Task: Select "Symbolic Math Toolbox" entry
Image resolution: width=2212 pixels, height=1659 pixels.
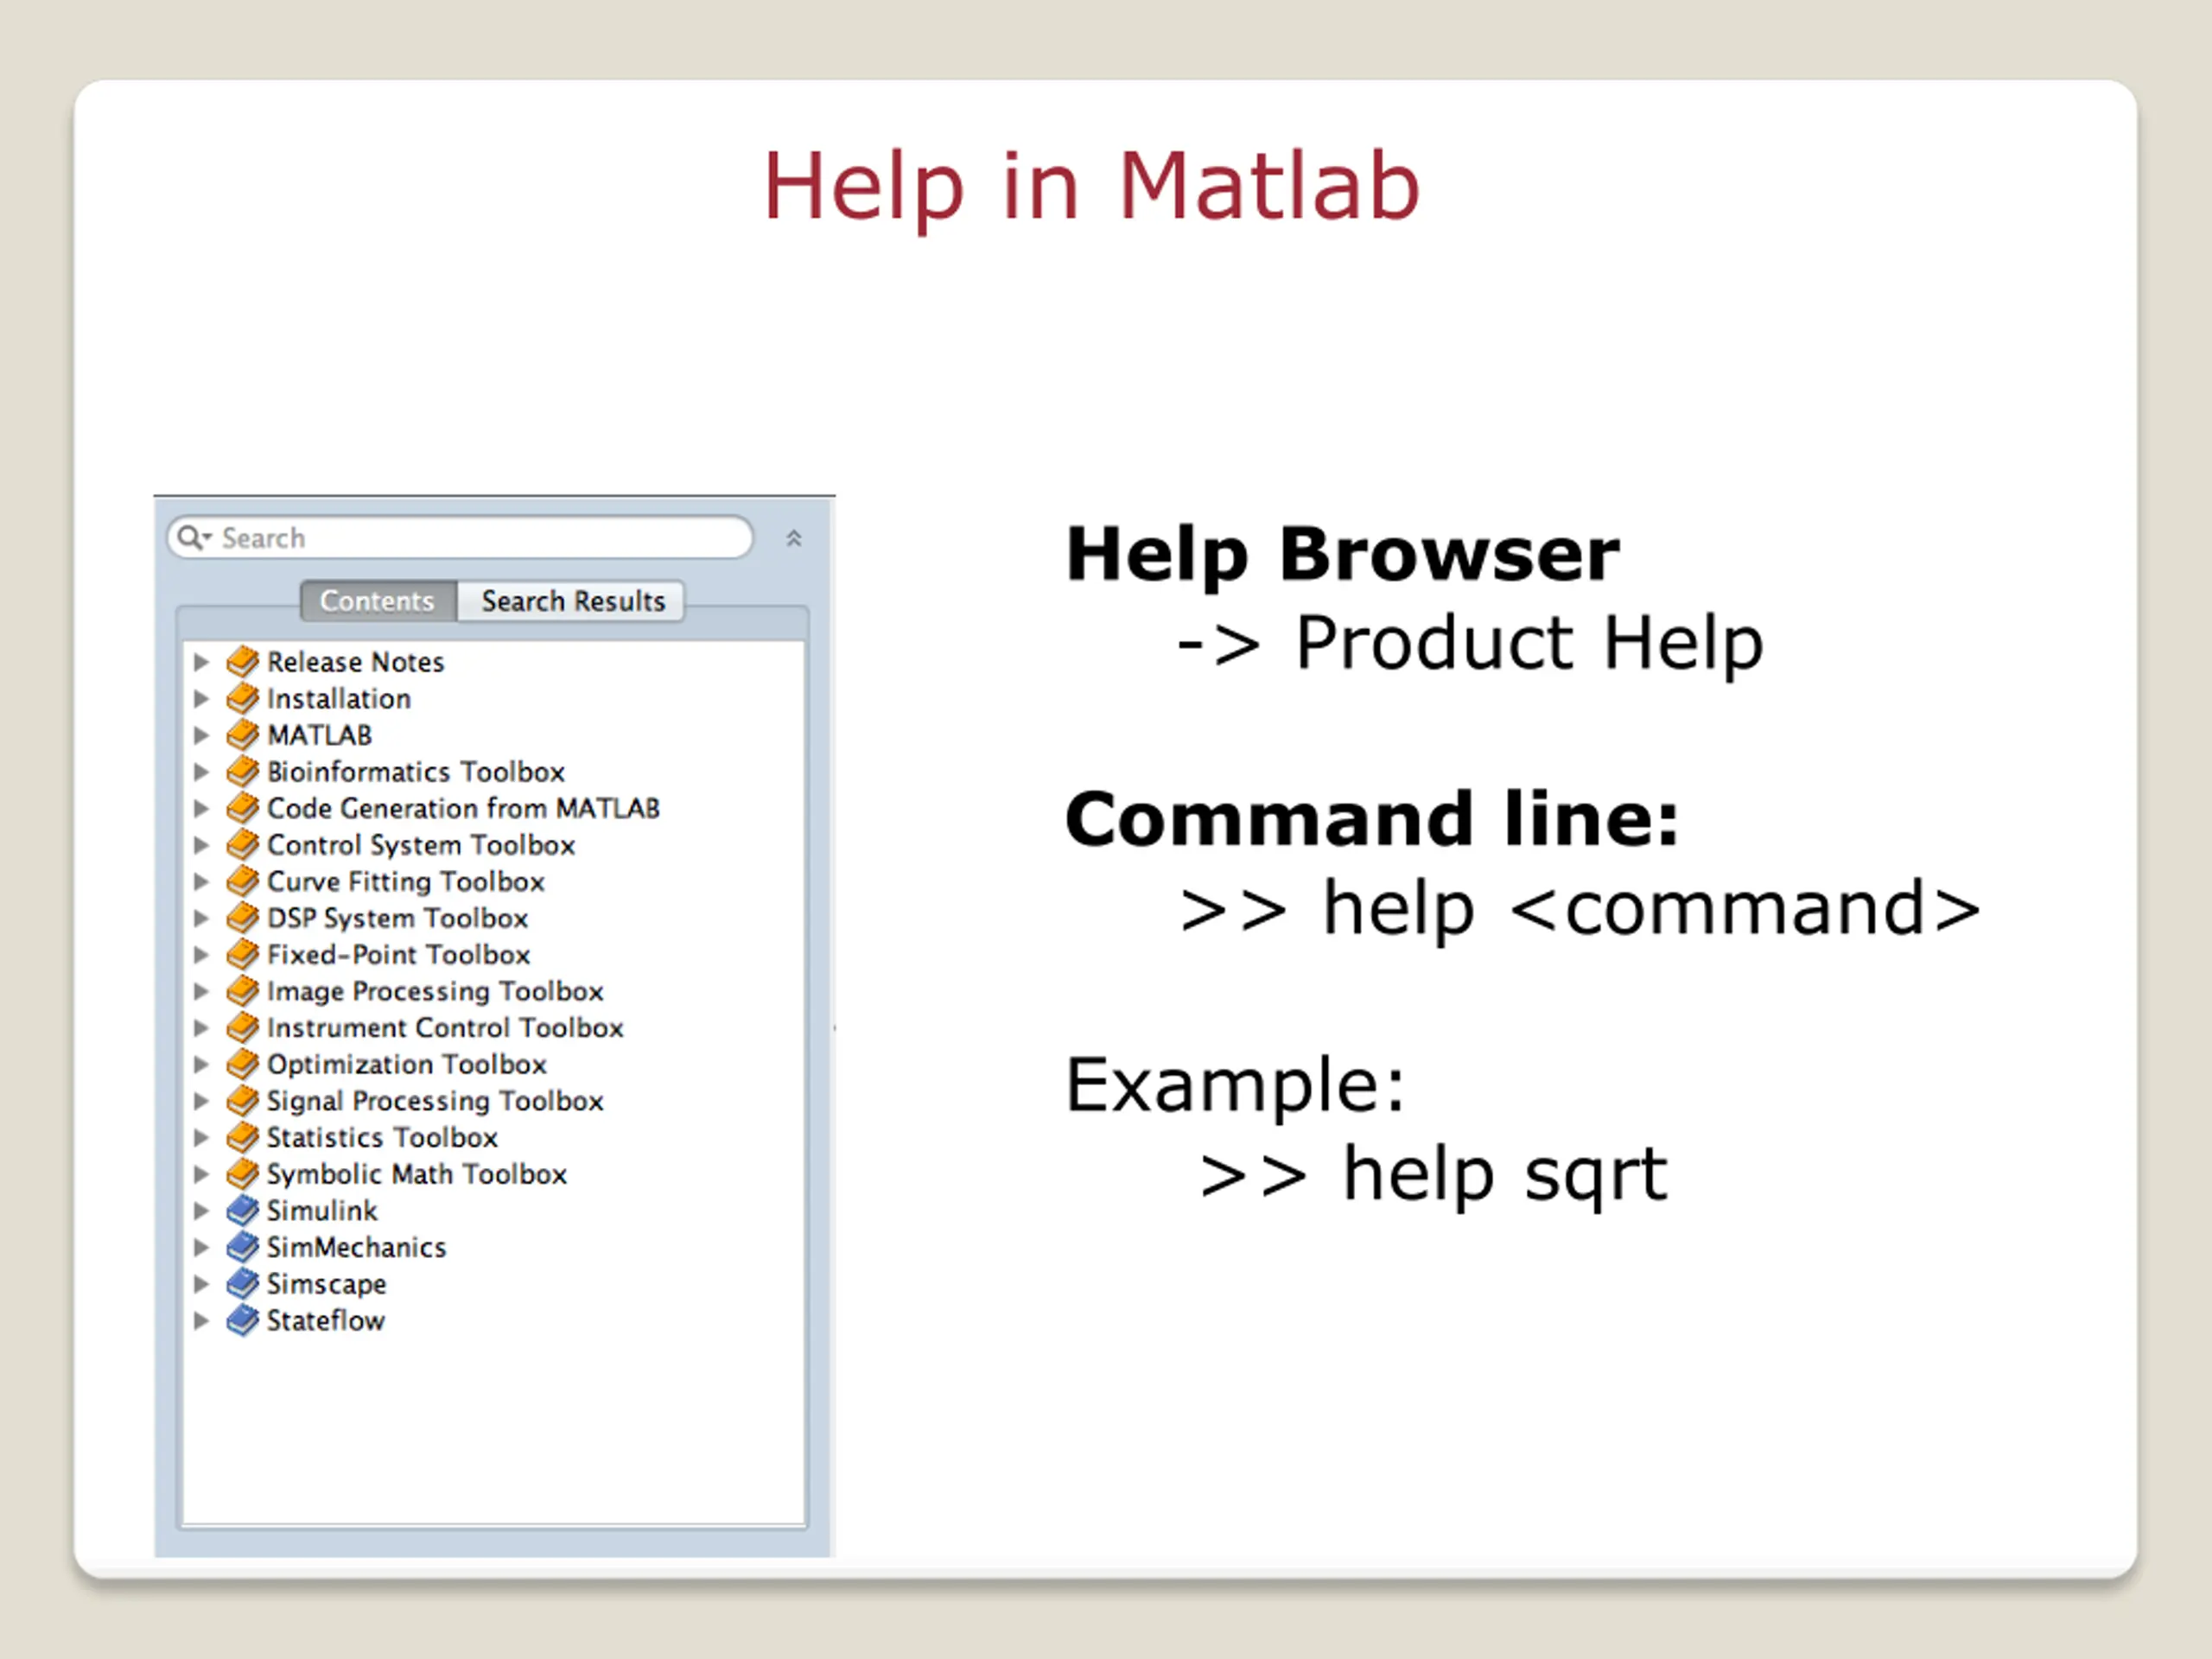Action: point(417,1174)
